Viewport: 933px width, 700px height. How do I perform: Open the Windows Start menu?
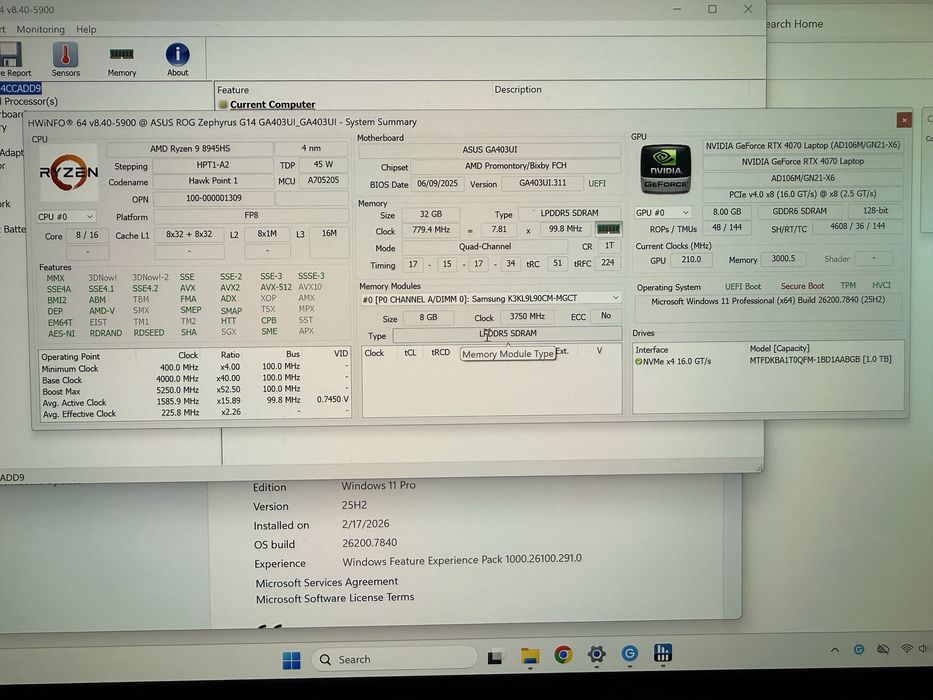(292, 660)
